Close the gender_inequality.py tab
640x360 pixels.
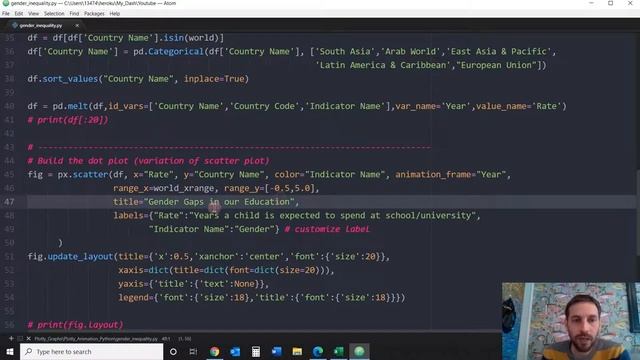pos(77,25)
